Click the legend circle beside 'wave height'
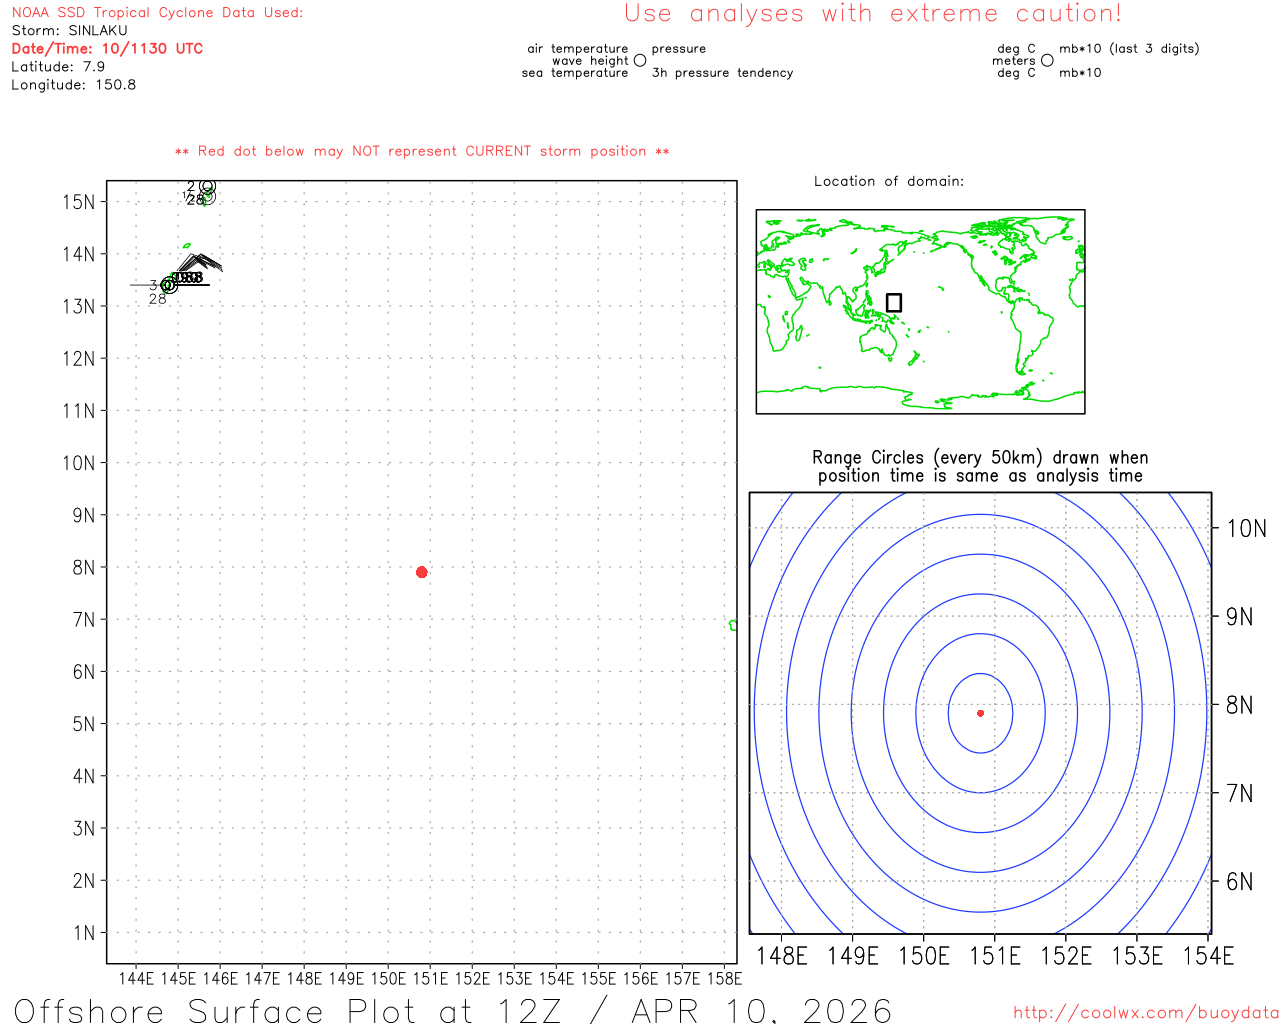This screenshot has height=1024, width=1280. tap(640, 60)
